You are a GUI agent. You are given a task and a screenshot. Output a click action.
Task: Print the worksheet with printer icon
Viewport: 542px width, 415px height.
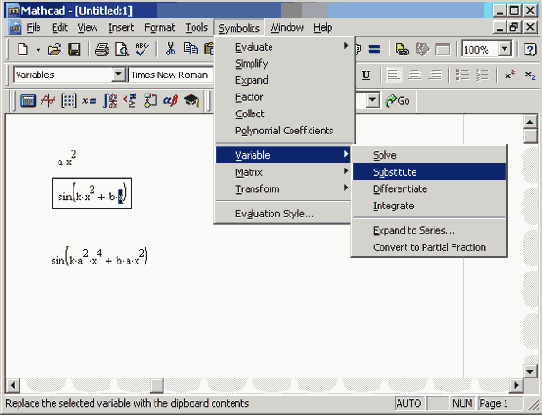tap(102, 49)
